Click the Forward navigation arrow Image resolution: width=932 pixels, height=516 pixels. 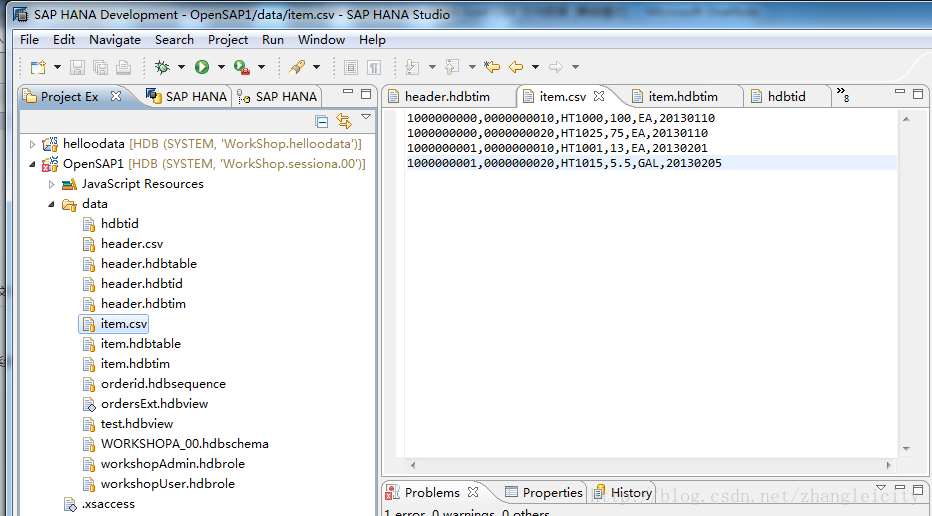(x=556, y=67)
